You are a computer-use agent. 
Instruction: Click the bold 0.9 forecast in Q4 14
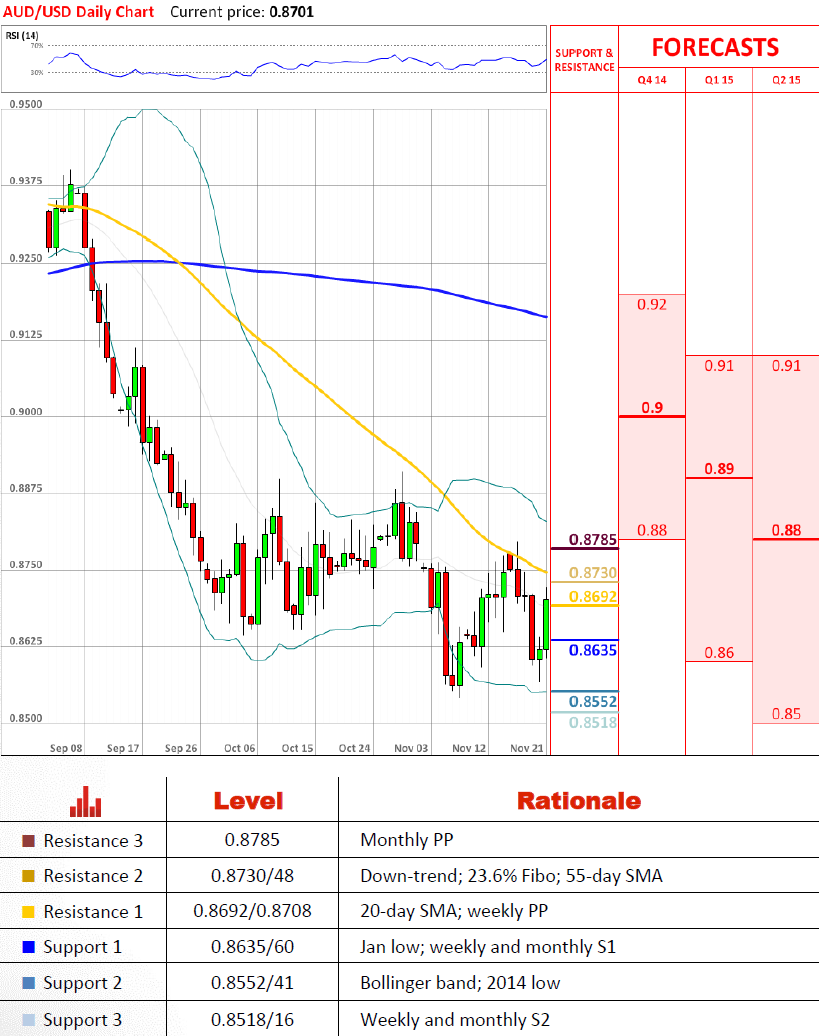point(652,408)
